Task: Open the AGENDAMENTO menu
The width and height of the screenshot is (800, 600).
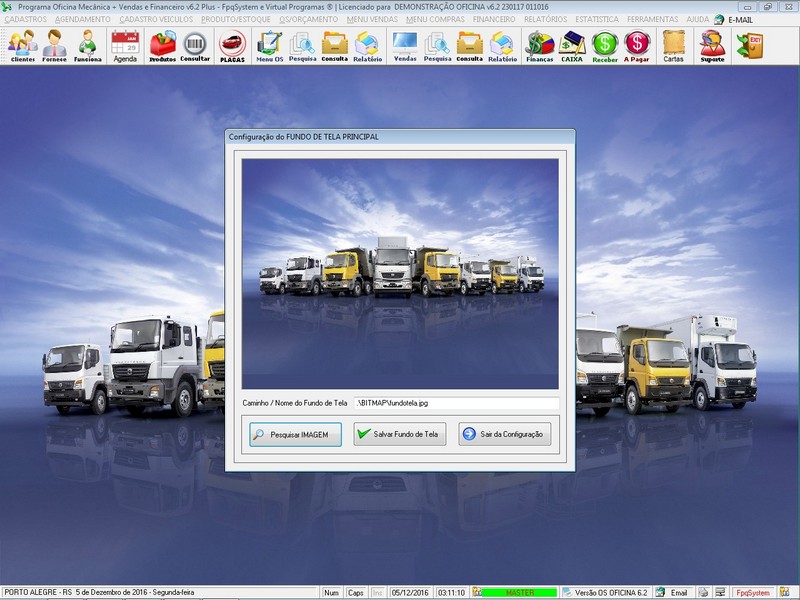Action: tap(83, 19)
